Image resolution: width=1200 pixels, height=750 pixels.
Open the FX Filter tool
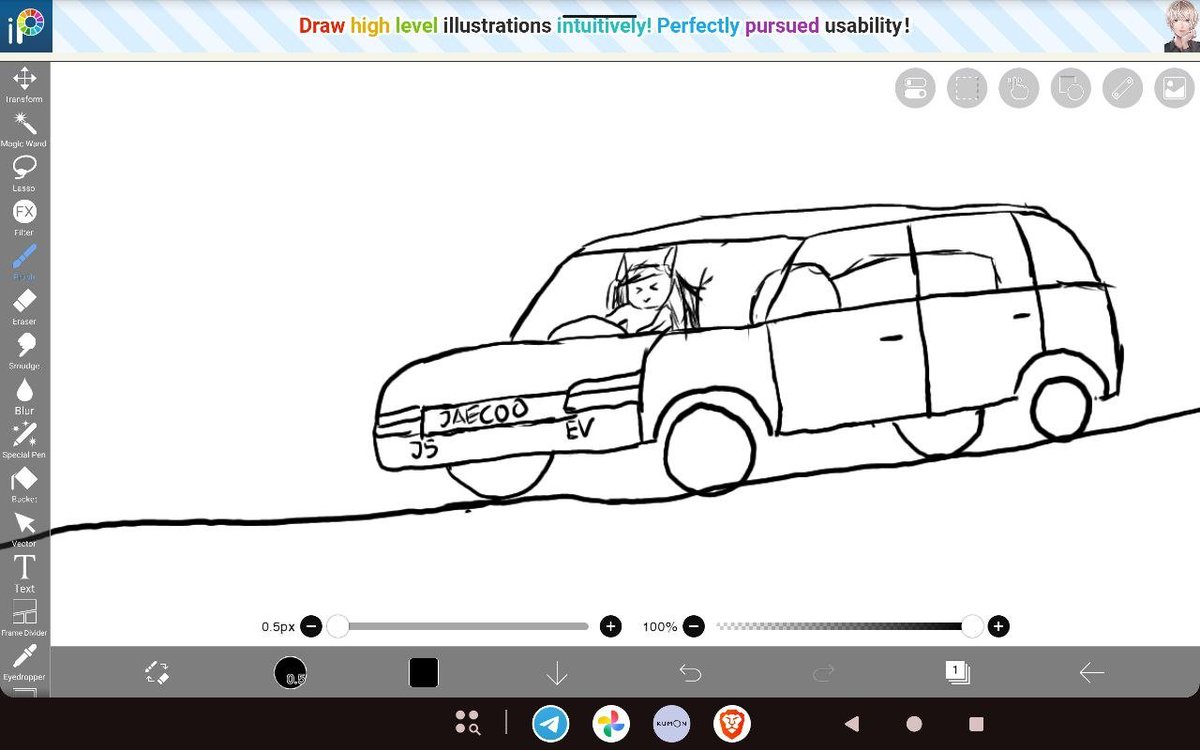click(x=24, y=218)
